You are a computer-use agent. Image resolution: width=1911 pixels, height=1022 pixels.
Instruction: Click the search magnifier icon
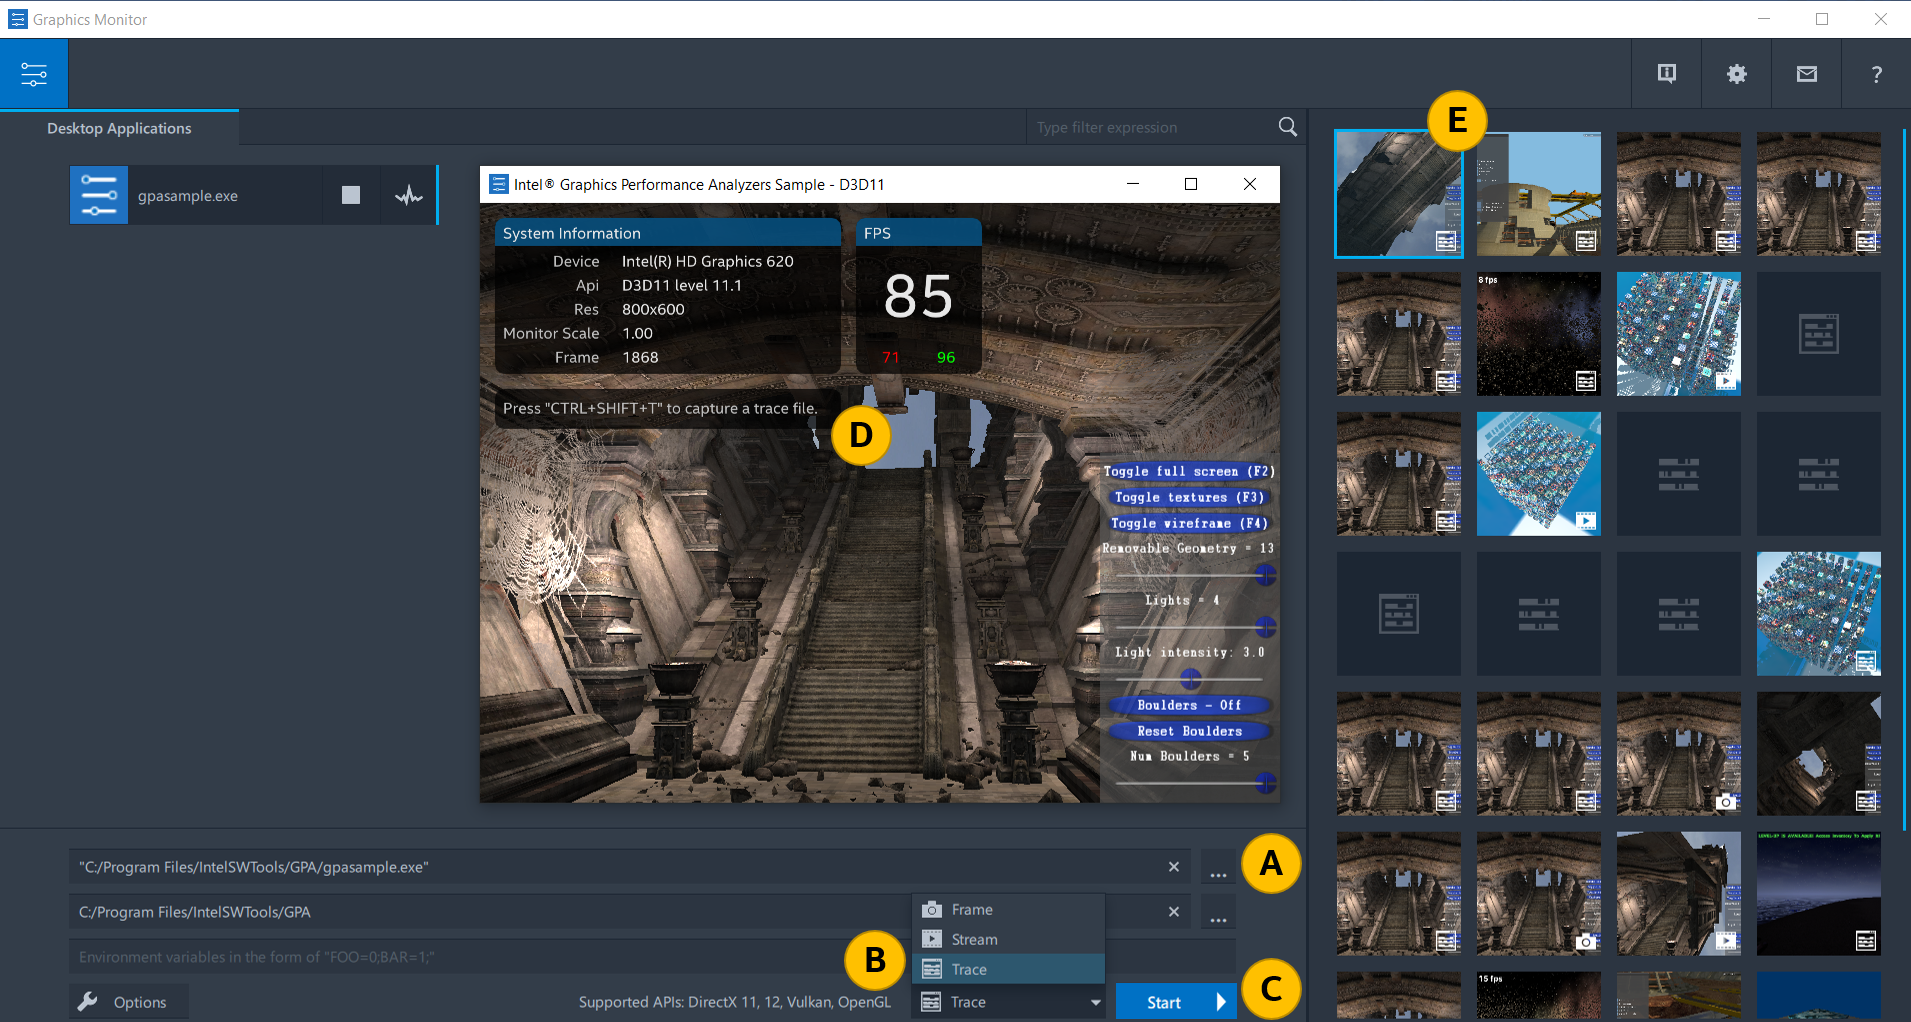pos(1287,127)
